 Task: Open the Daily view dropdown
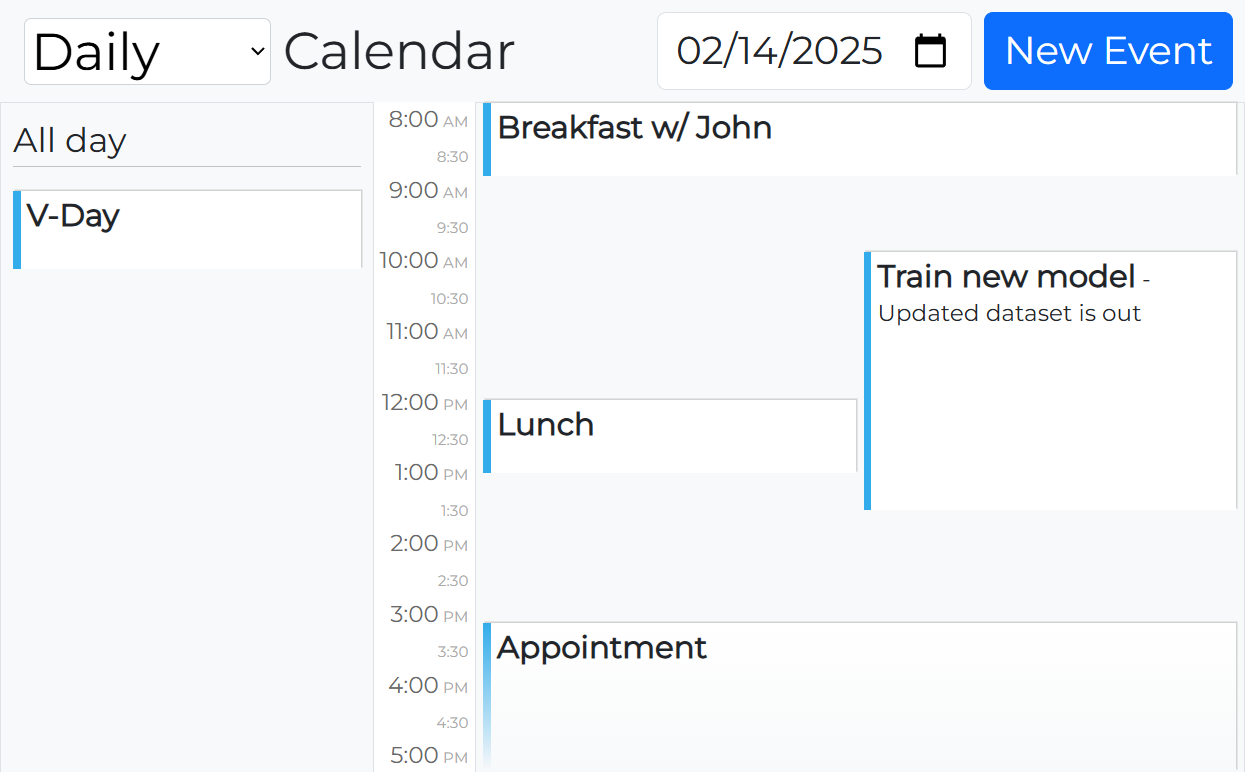[x=147, y=52]
